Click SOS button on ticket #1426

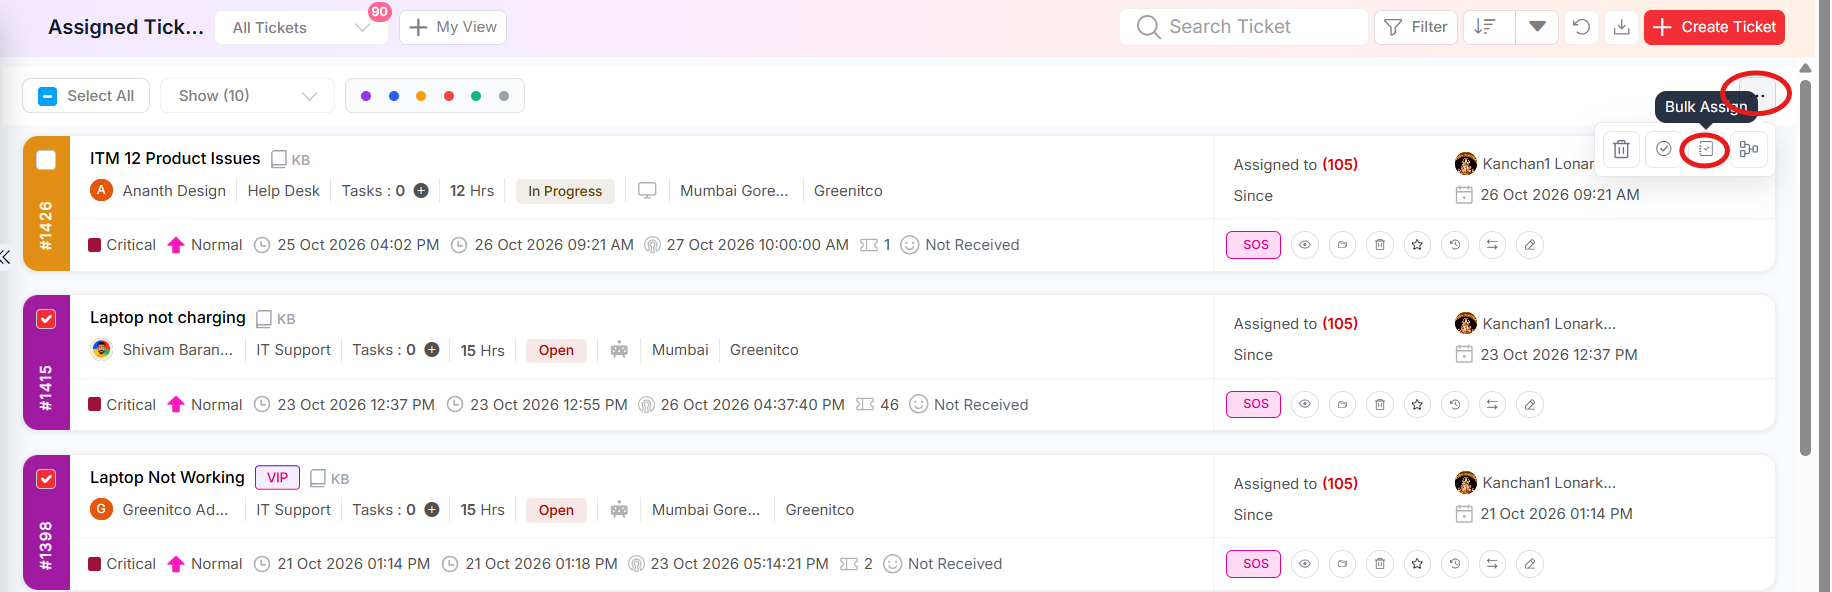(x=1254, y=245)
